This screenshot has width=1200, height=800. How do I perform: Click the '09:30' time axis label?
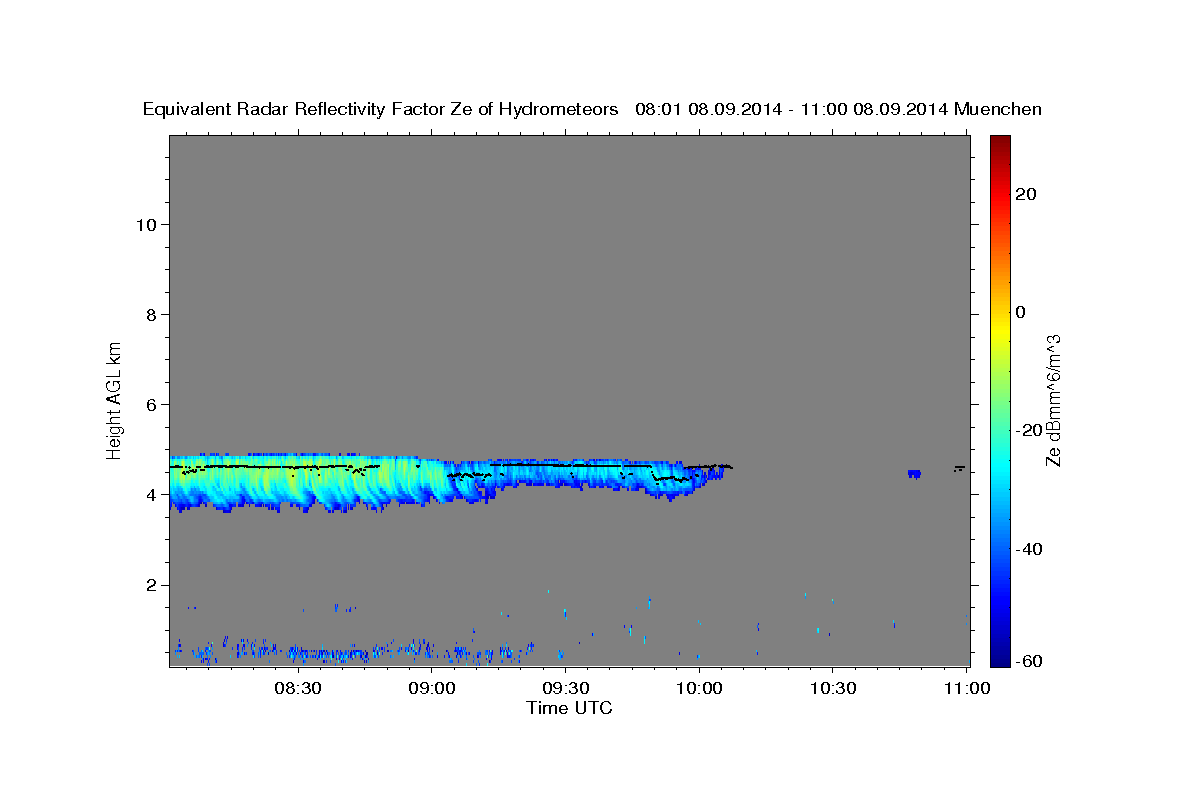point(565,688)
